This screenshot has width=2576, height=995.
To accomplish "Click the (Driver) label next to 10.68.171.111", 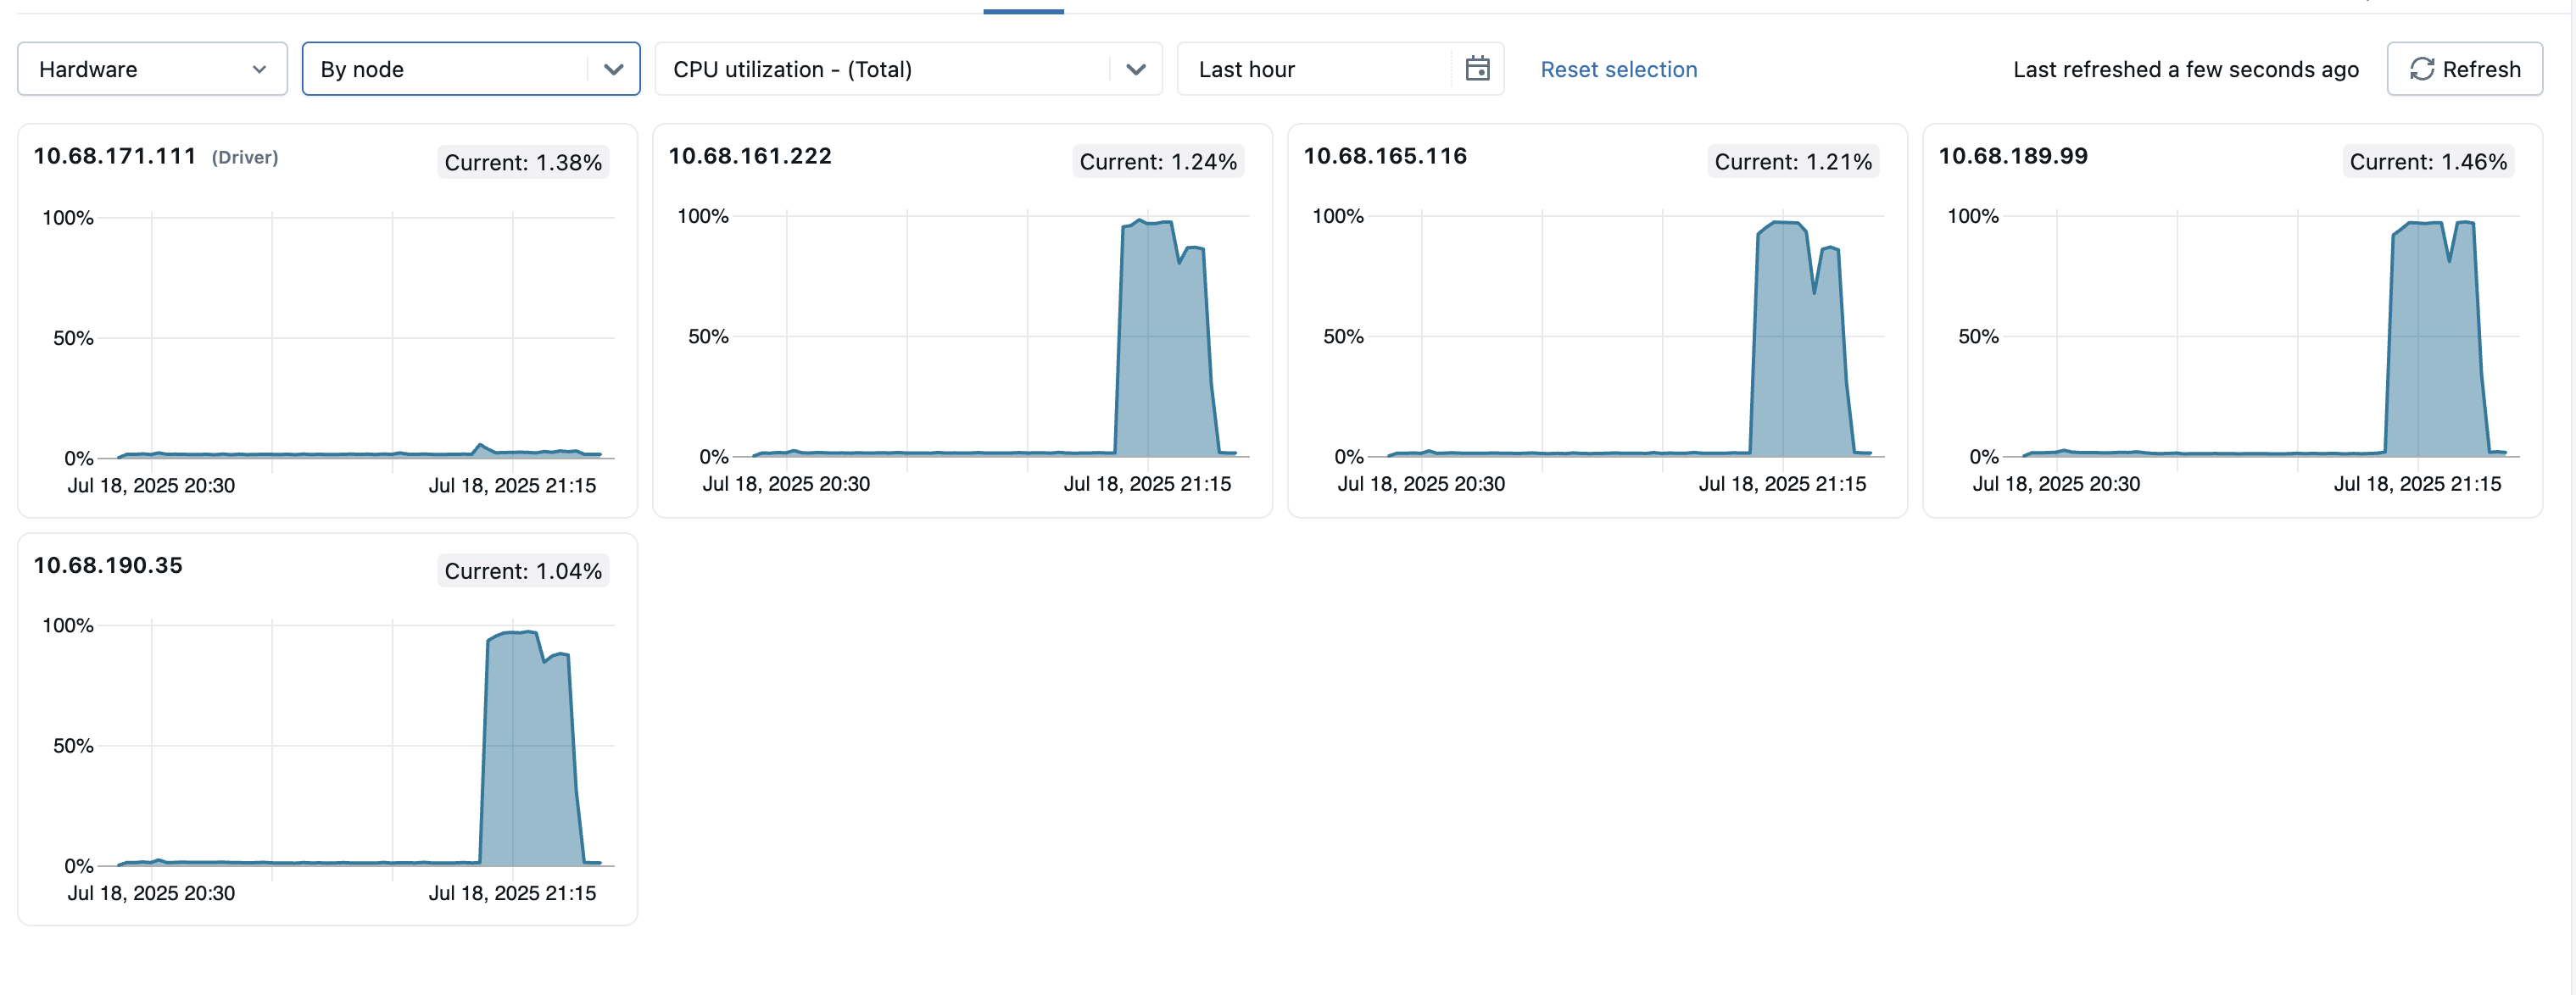I will pos(244,157).
